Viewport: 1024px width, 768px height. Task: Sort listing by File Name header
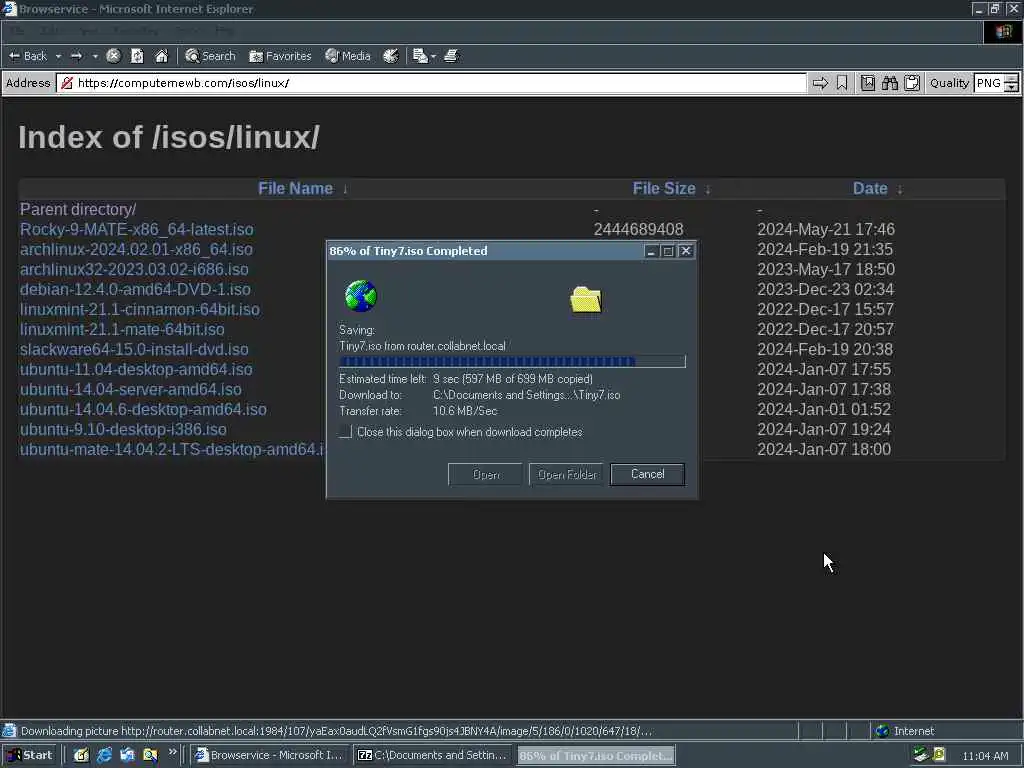(295, 188)
